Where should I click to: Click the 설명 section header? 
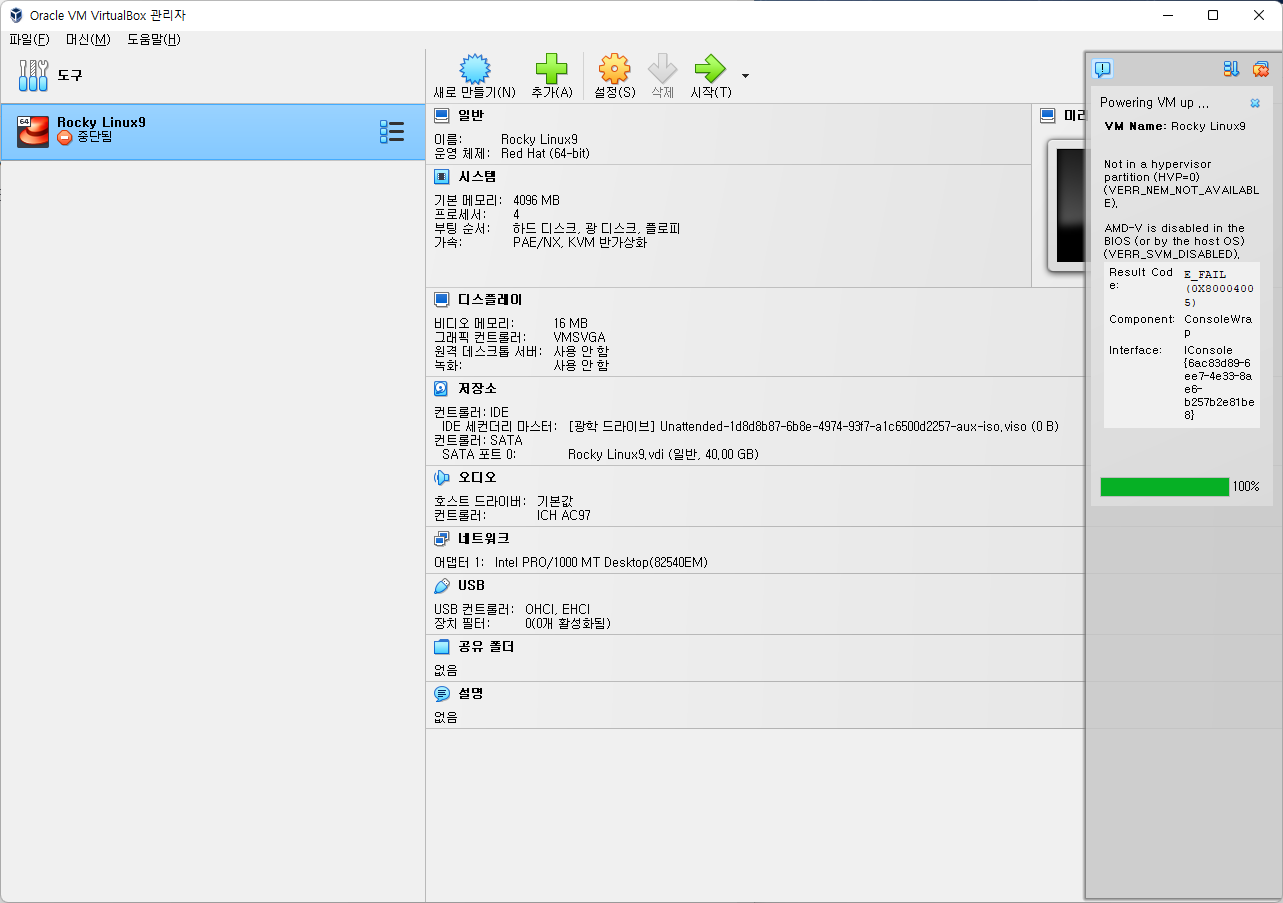471,693
